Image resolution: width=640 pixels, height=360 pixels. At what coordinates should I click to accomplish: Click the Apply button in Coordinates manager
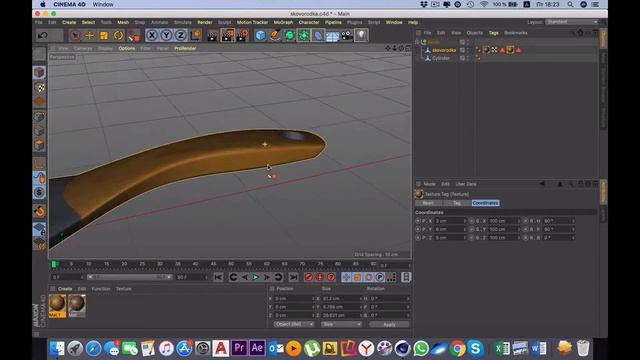point(389,324)
